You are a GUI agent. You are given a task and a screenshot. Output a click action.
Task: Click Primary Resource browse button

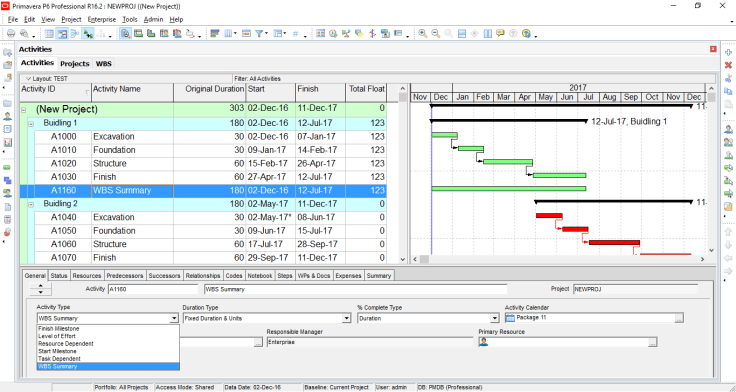click(652, 343)
